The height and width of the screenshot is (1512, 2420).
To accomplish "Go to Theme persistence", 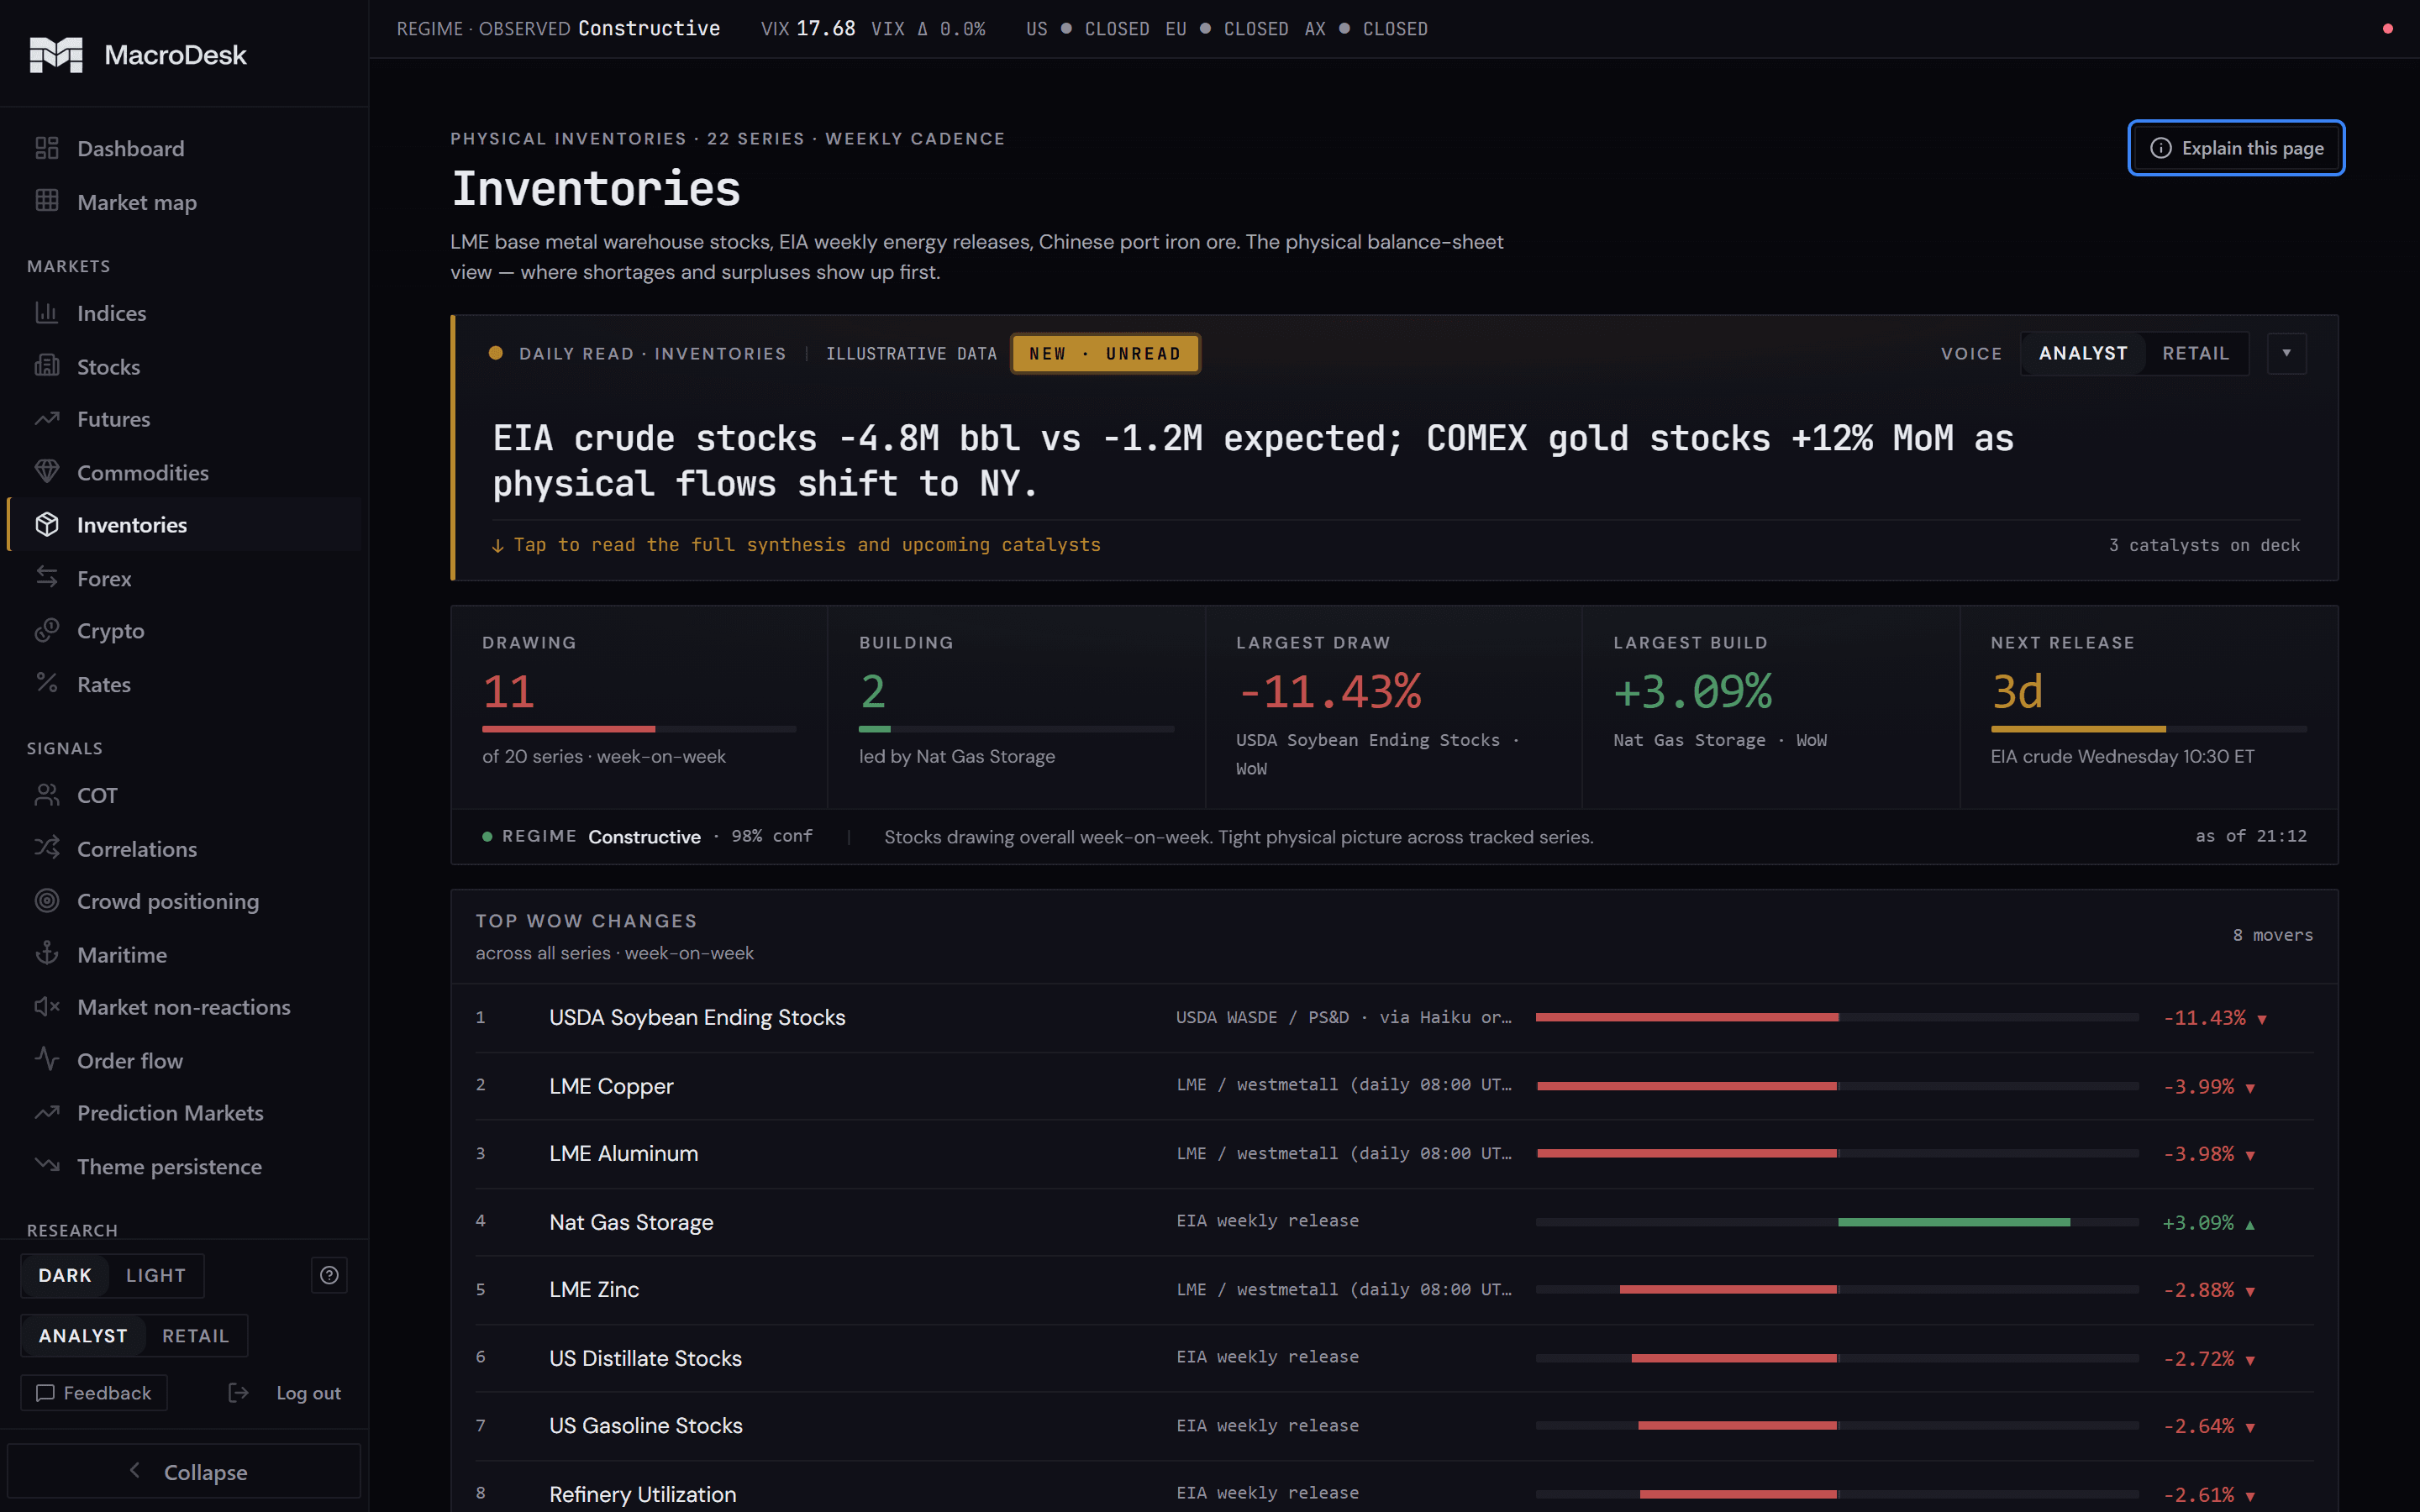I will click(185, 1166).
